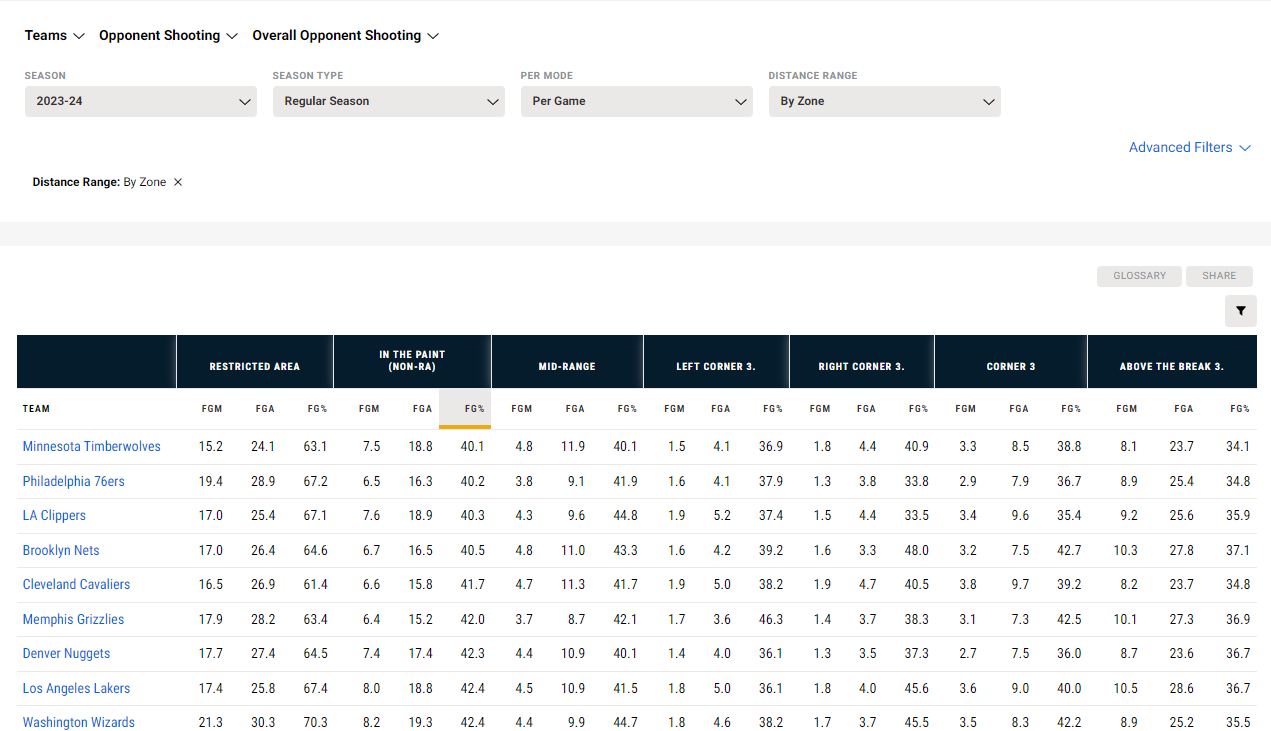This screenshot has width=1271, height=731.
Task: Open the Teams navigation menu
Action: click(55, 35)
